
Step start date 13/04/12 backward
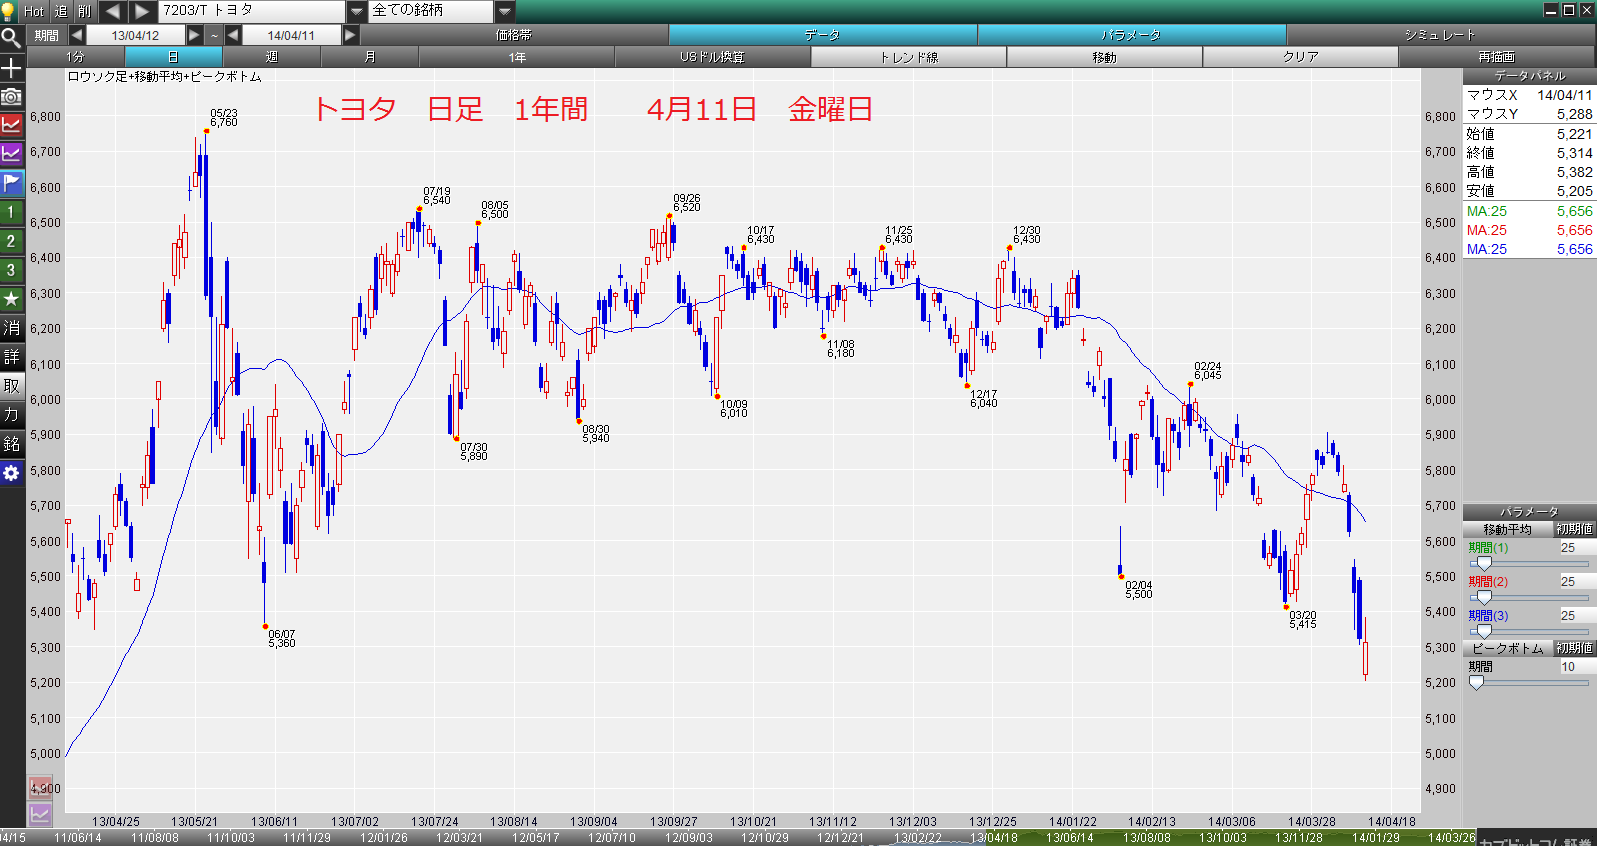click(x=77, y=35)
